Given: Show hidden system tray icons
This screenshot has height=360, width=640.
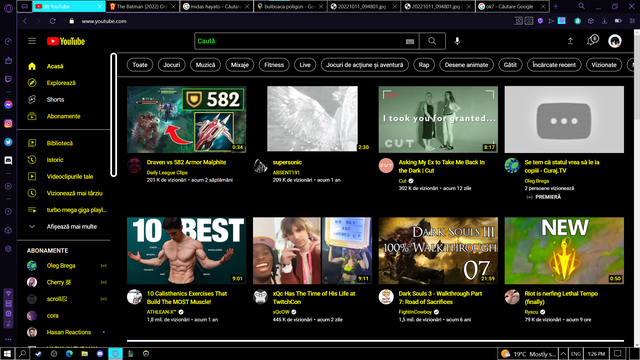Looking at the screenshot, I should pos(563,354).
